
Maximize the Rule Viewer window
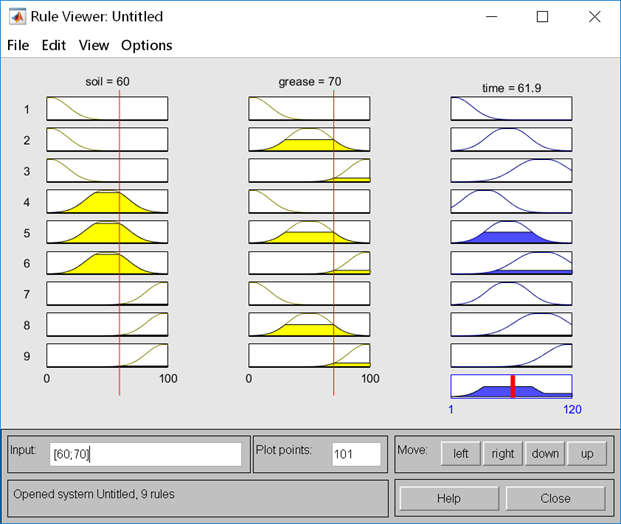(x=543, y=17)
